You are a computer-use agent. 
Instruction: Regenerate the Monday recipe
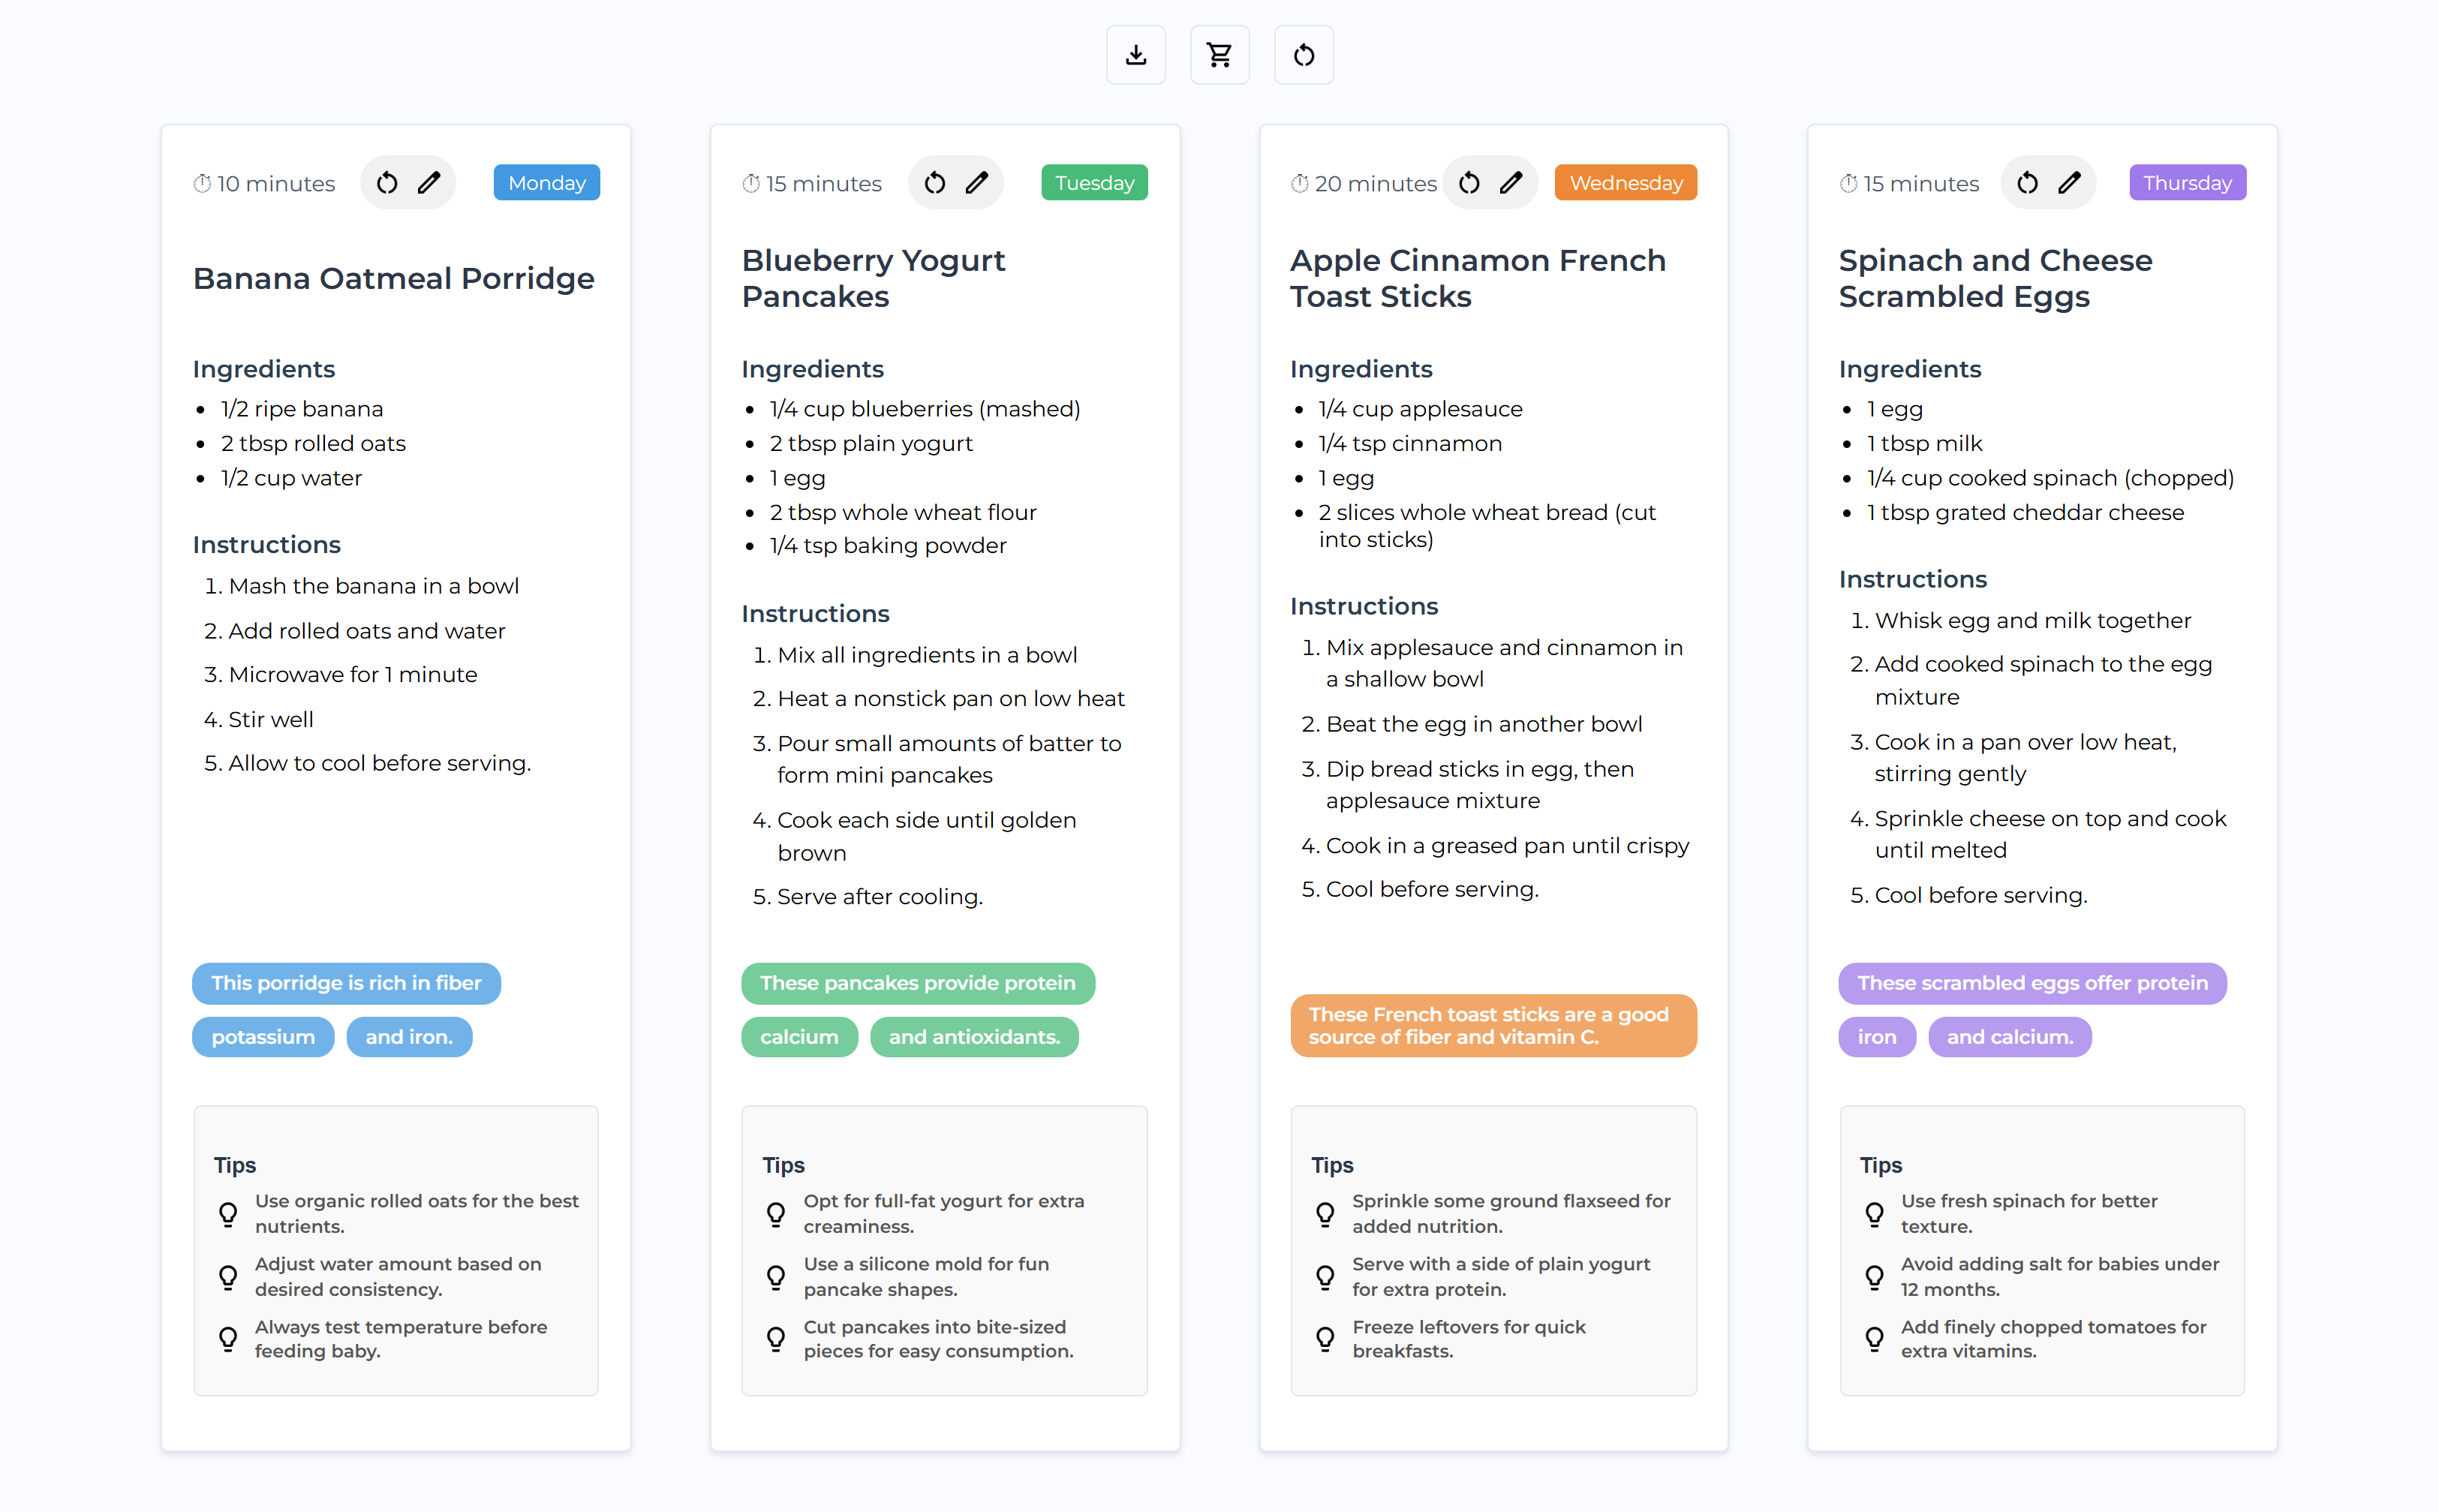[x=387, y=183]
